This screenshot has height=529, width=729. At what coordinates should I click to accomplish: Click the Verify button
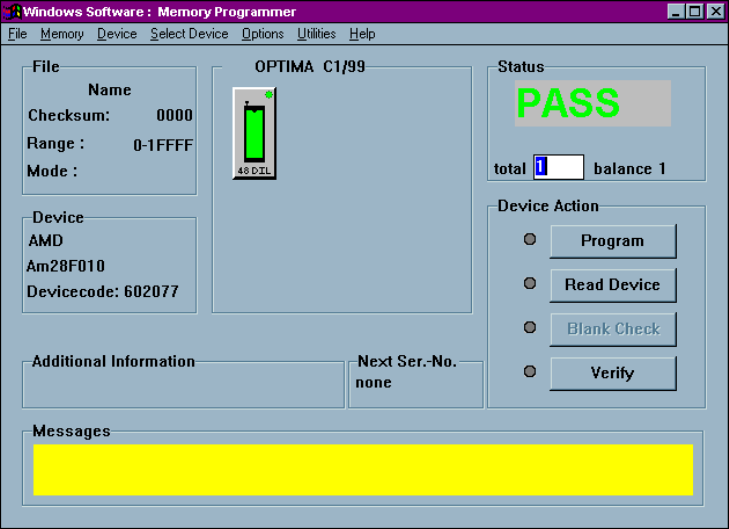[x=613, y=373]
